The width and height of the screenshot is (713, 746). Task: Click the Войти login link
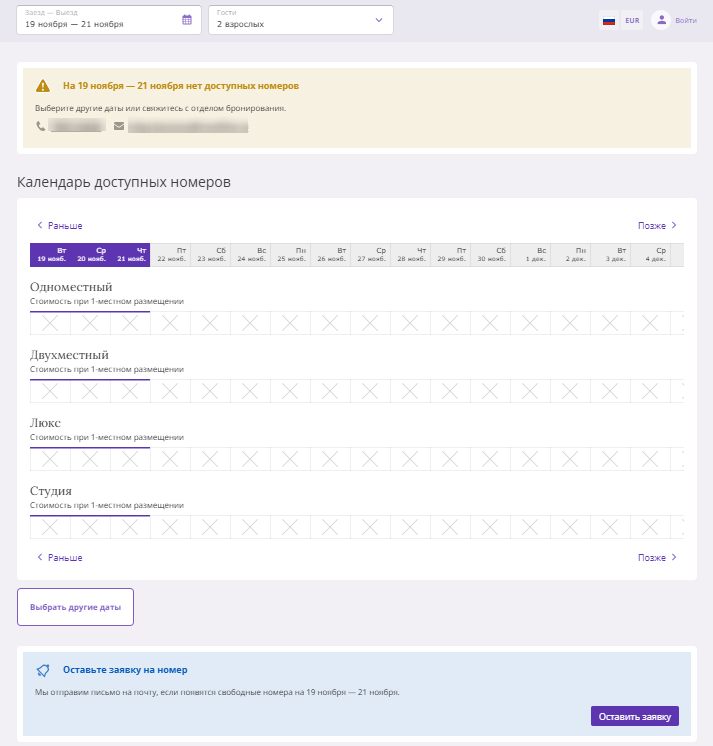point(686,20)
